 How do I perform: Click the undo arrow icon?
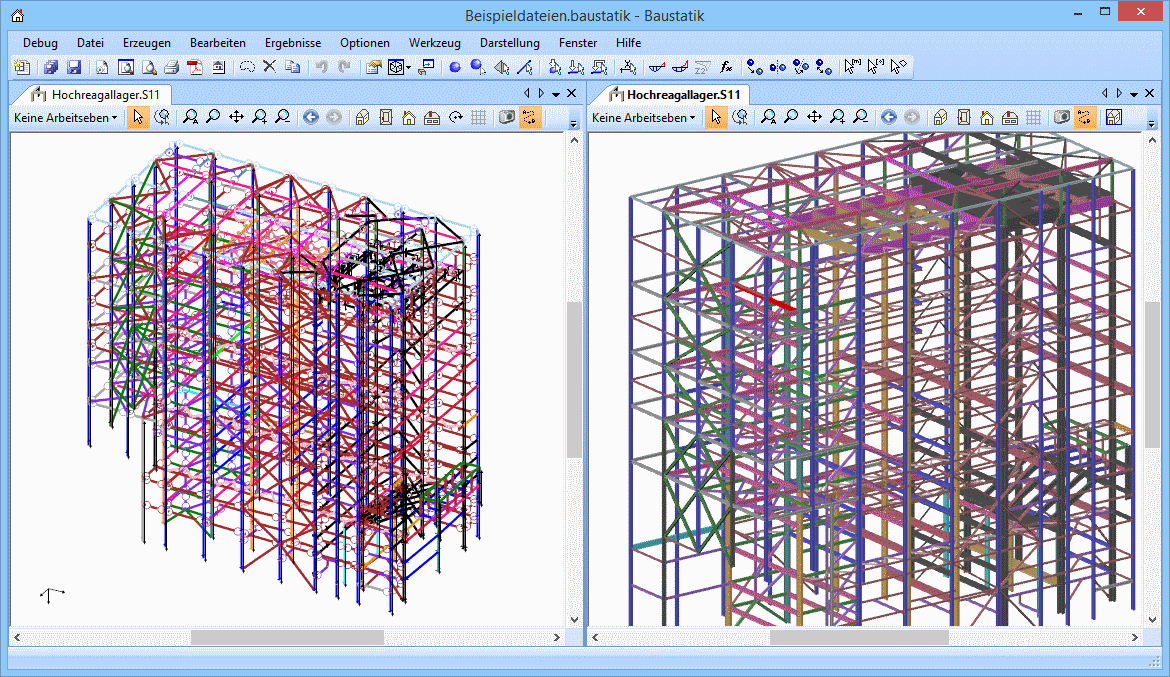click(x=321, y=67)
